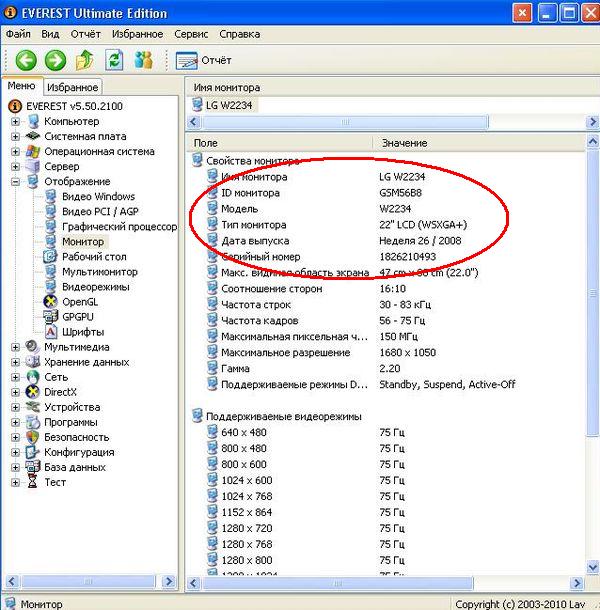Collapse the Отображение tree node

tap(16, 182)
